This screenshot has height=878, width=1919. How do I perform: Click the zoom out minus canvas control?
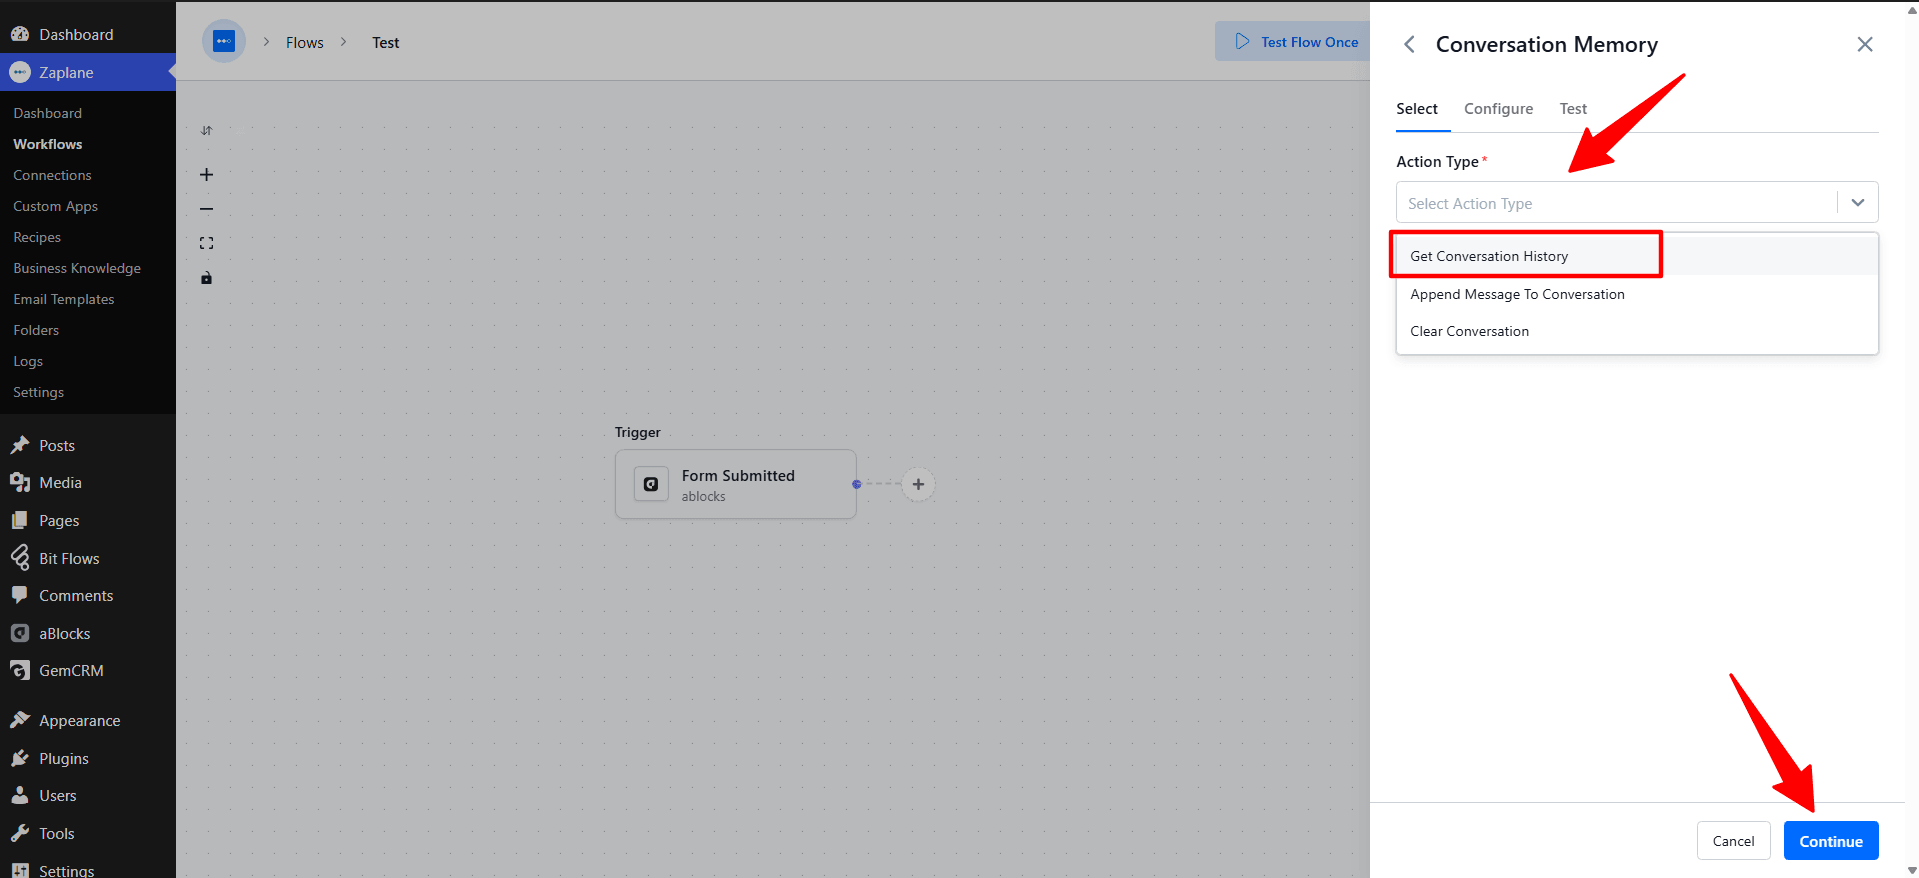206,209
